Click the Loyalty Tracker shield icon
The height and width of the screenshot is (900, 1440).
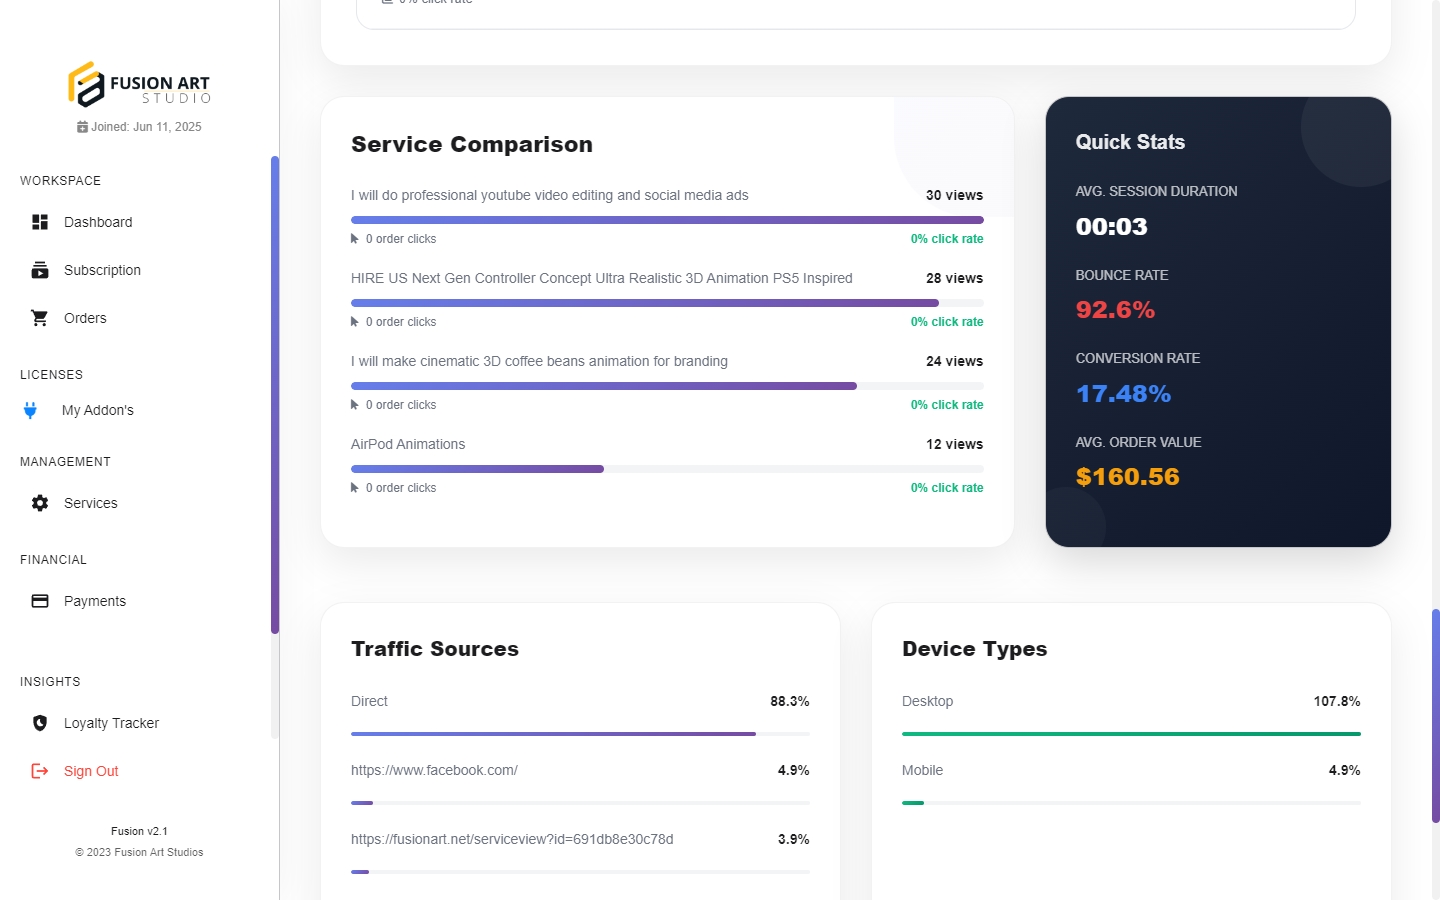(40, 723)
